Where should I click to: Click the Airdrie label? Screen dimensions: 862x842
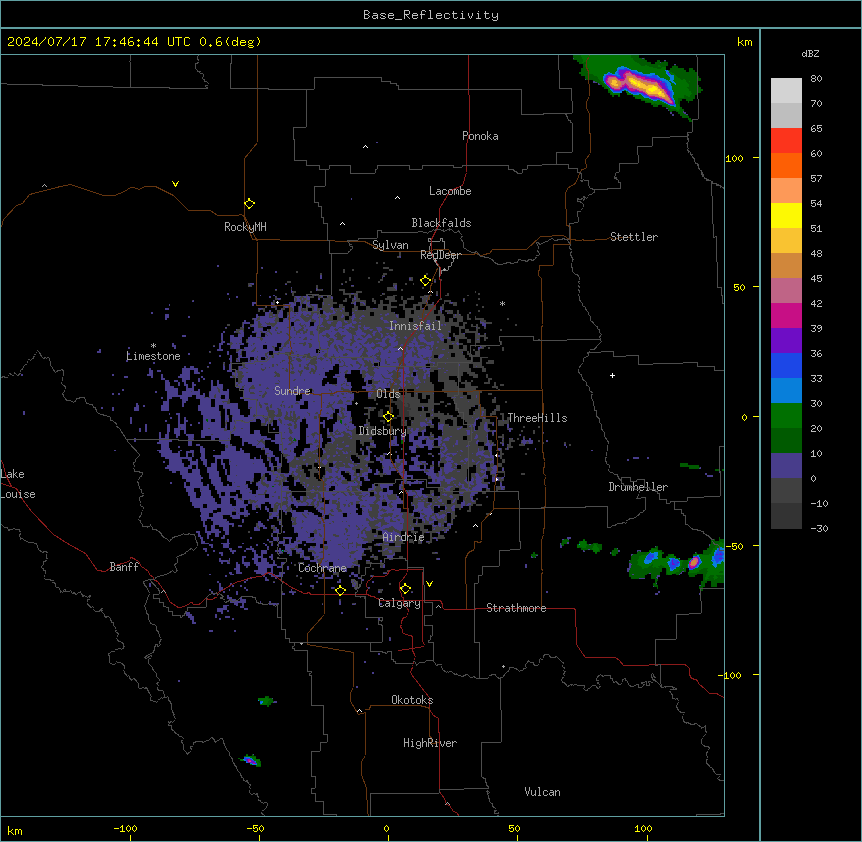pos(403,537)
